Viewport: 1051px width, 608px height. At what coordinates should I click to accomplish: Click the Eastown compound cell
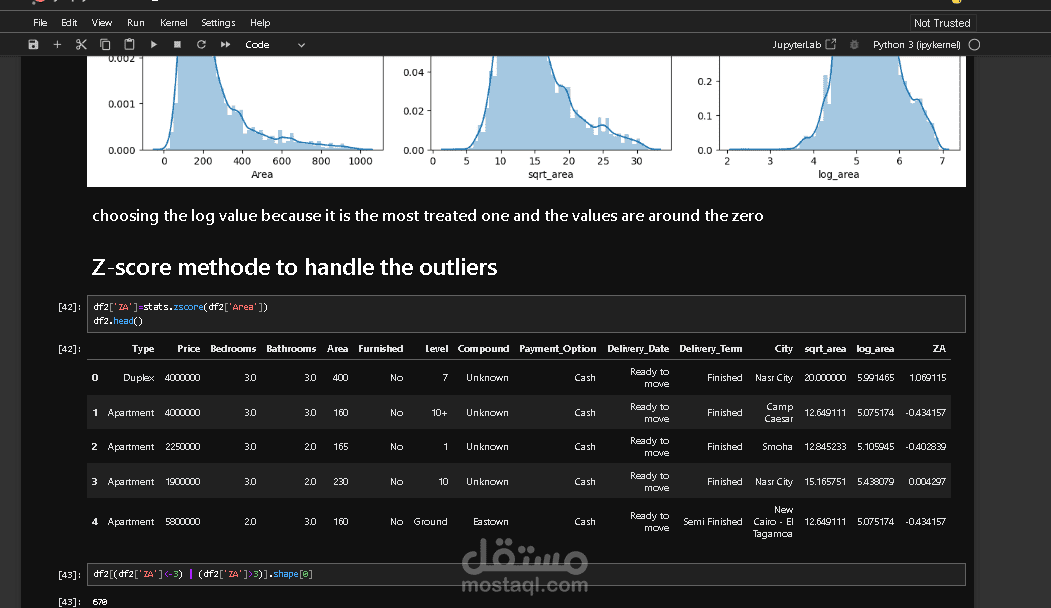point(491,522)
